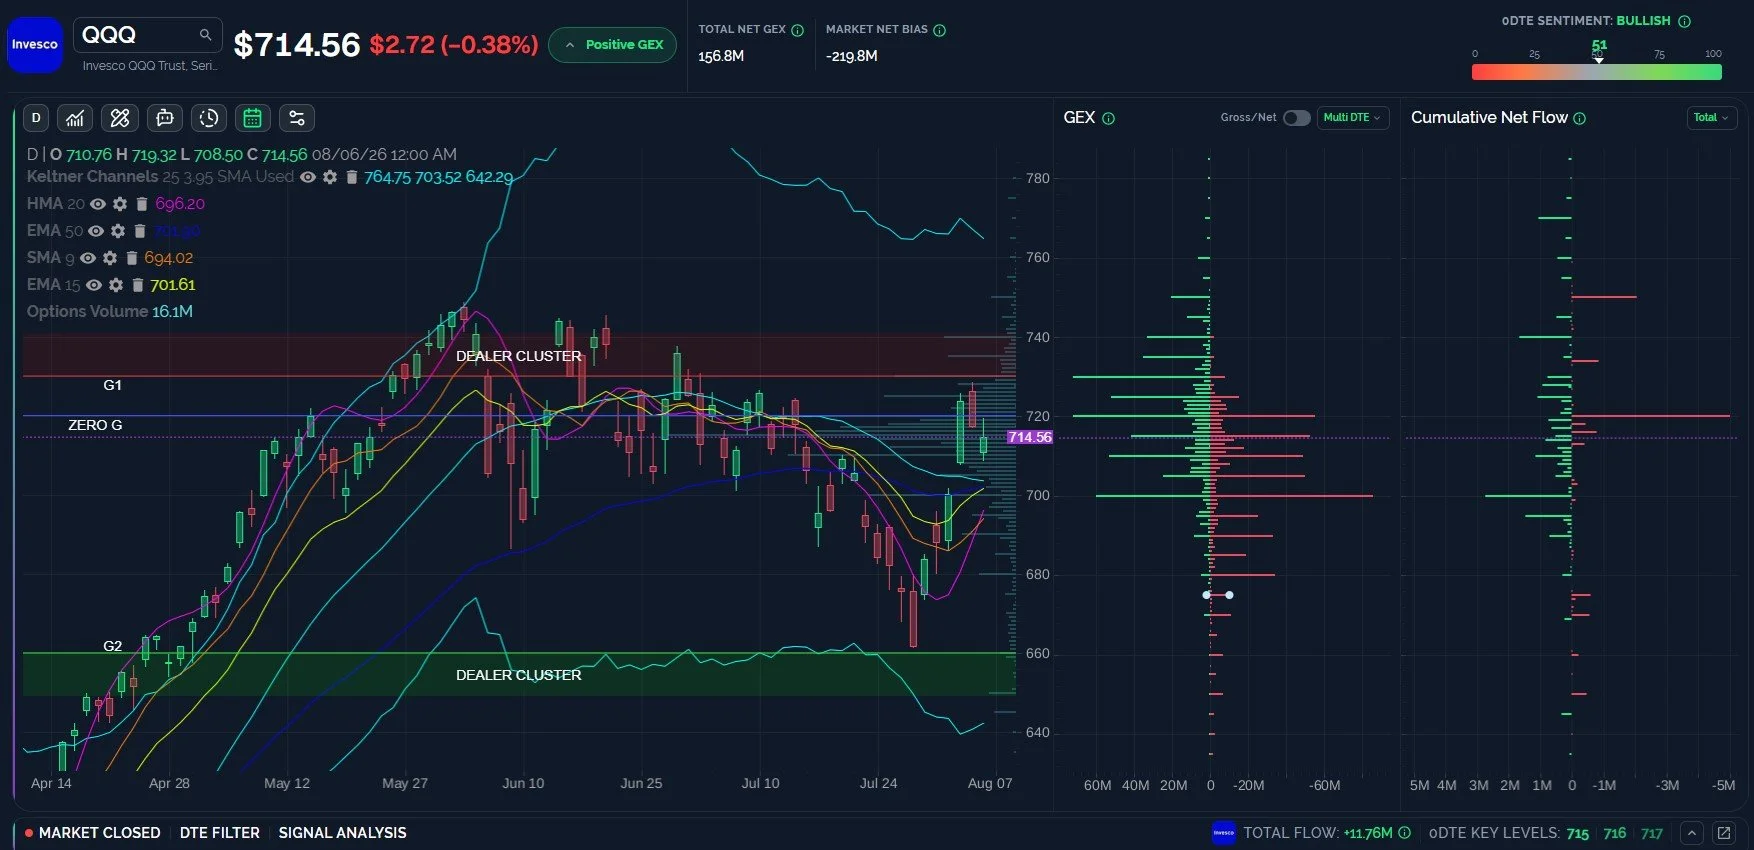Show info for Total Net GEX
This screenshot has width=1754, height=850.
798,30
